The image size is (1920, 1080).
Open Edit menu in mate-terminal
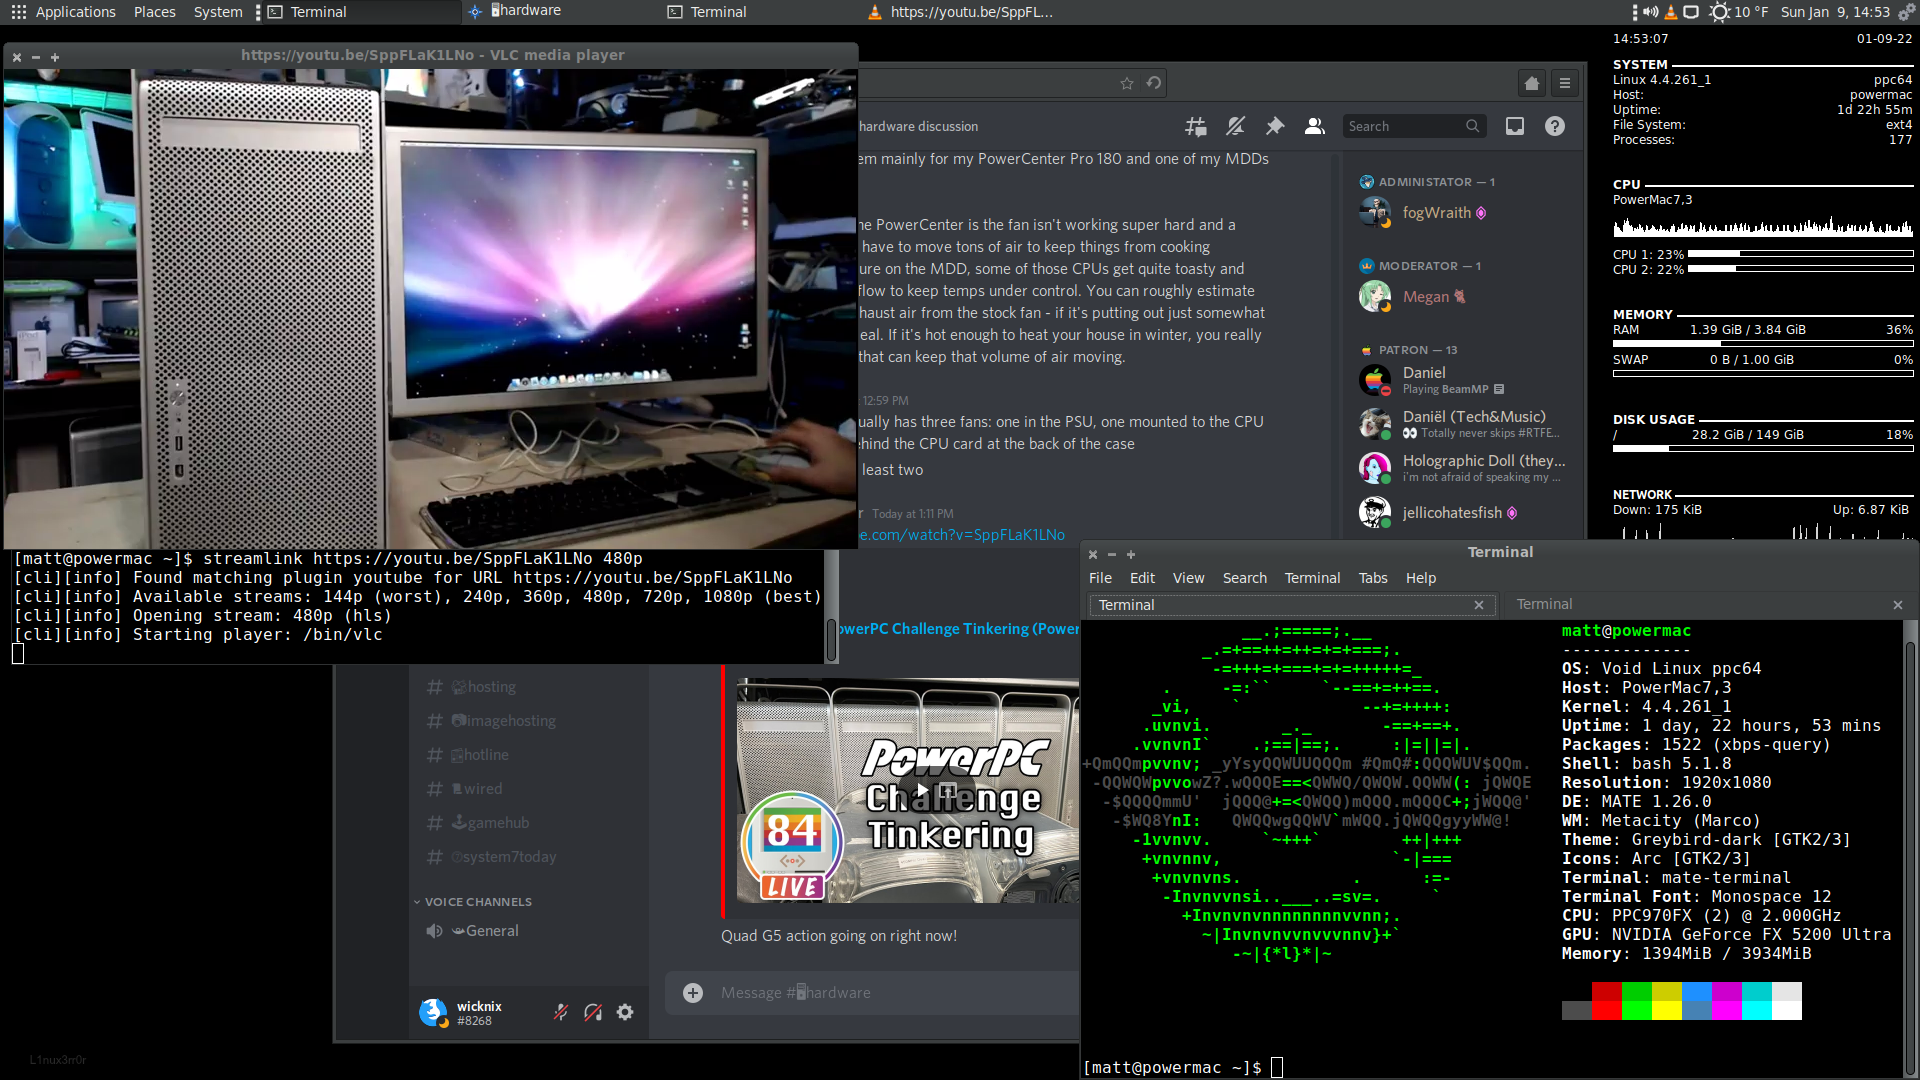(x=1142, y=578)
